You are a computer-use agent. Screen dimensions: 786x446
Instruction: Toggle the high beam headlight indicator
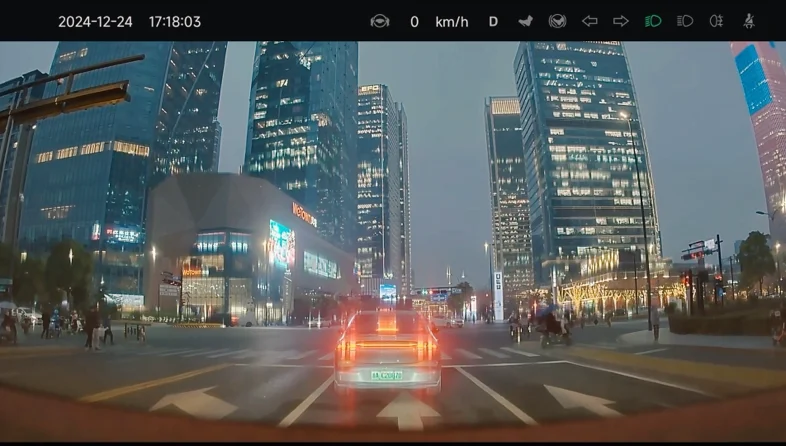tap(685, 21)
